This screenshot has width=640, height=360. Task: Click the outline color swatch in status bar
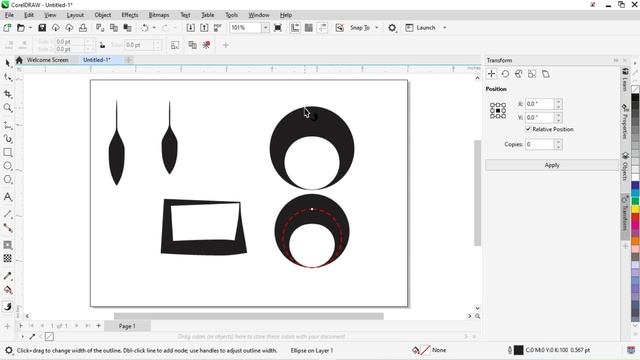518,350
